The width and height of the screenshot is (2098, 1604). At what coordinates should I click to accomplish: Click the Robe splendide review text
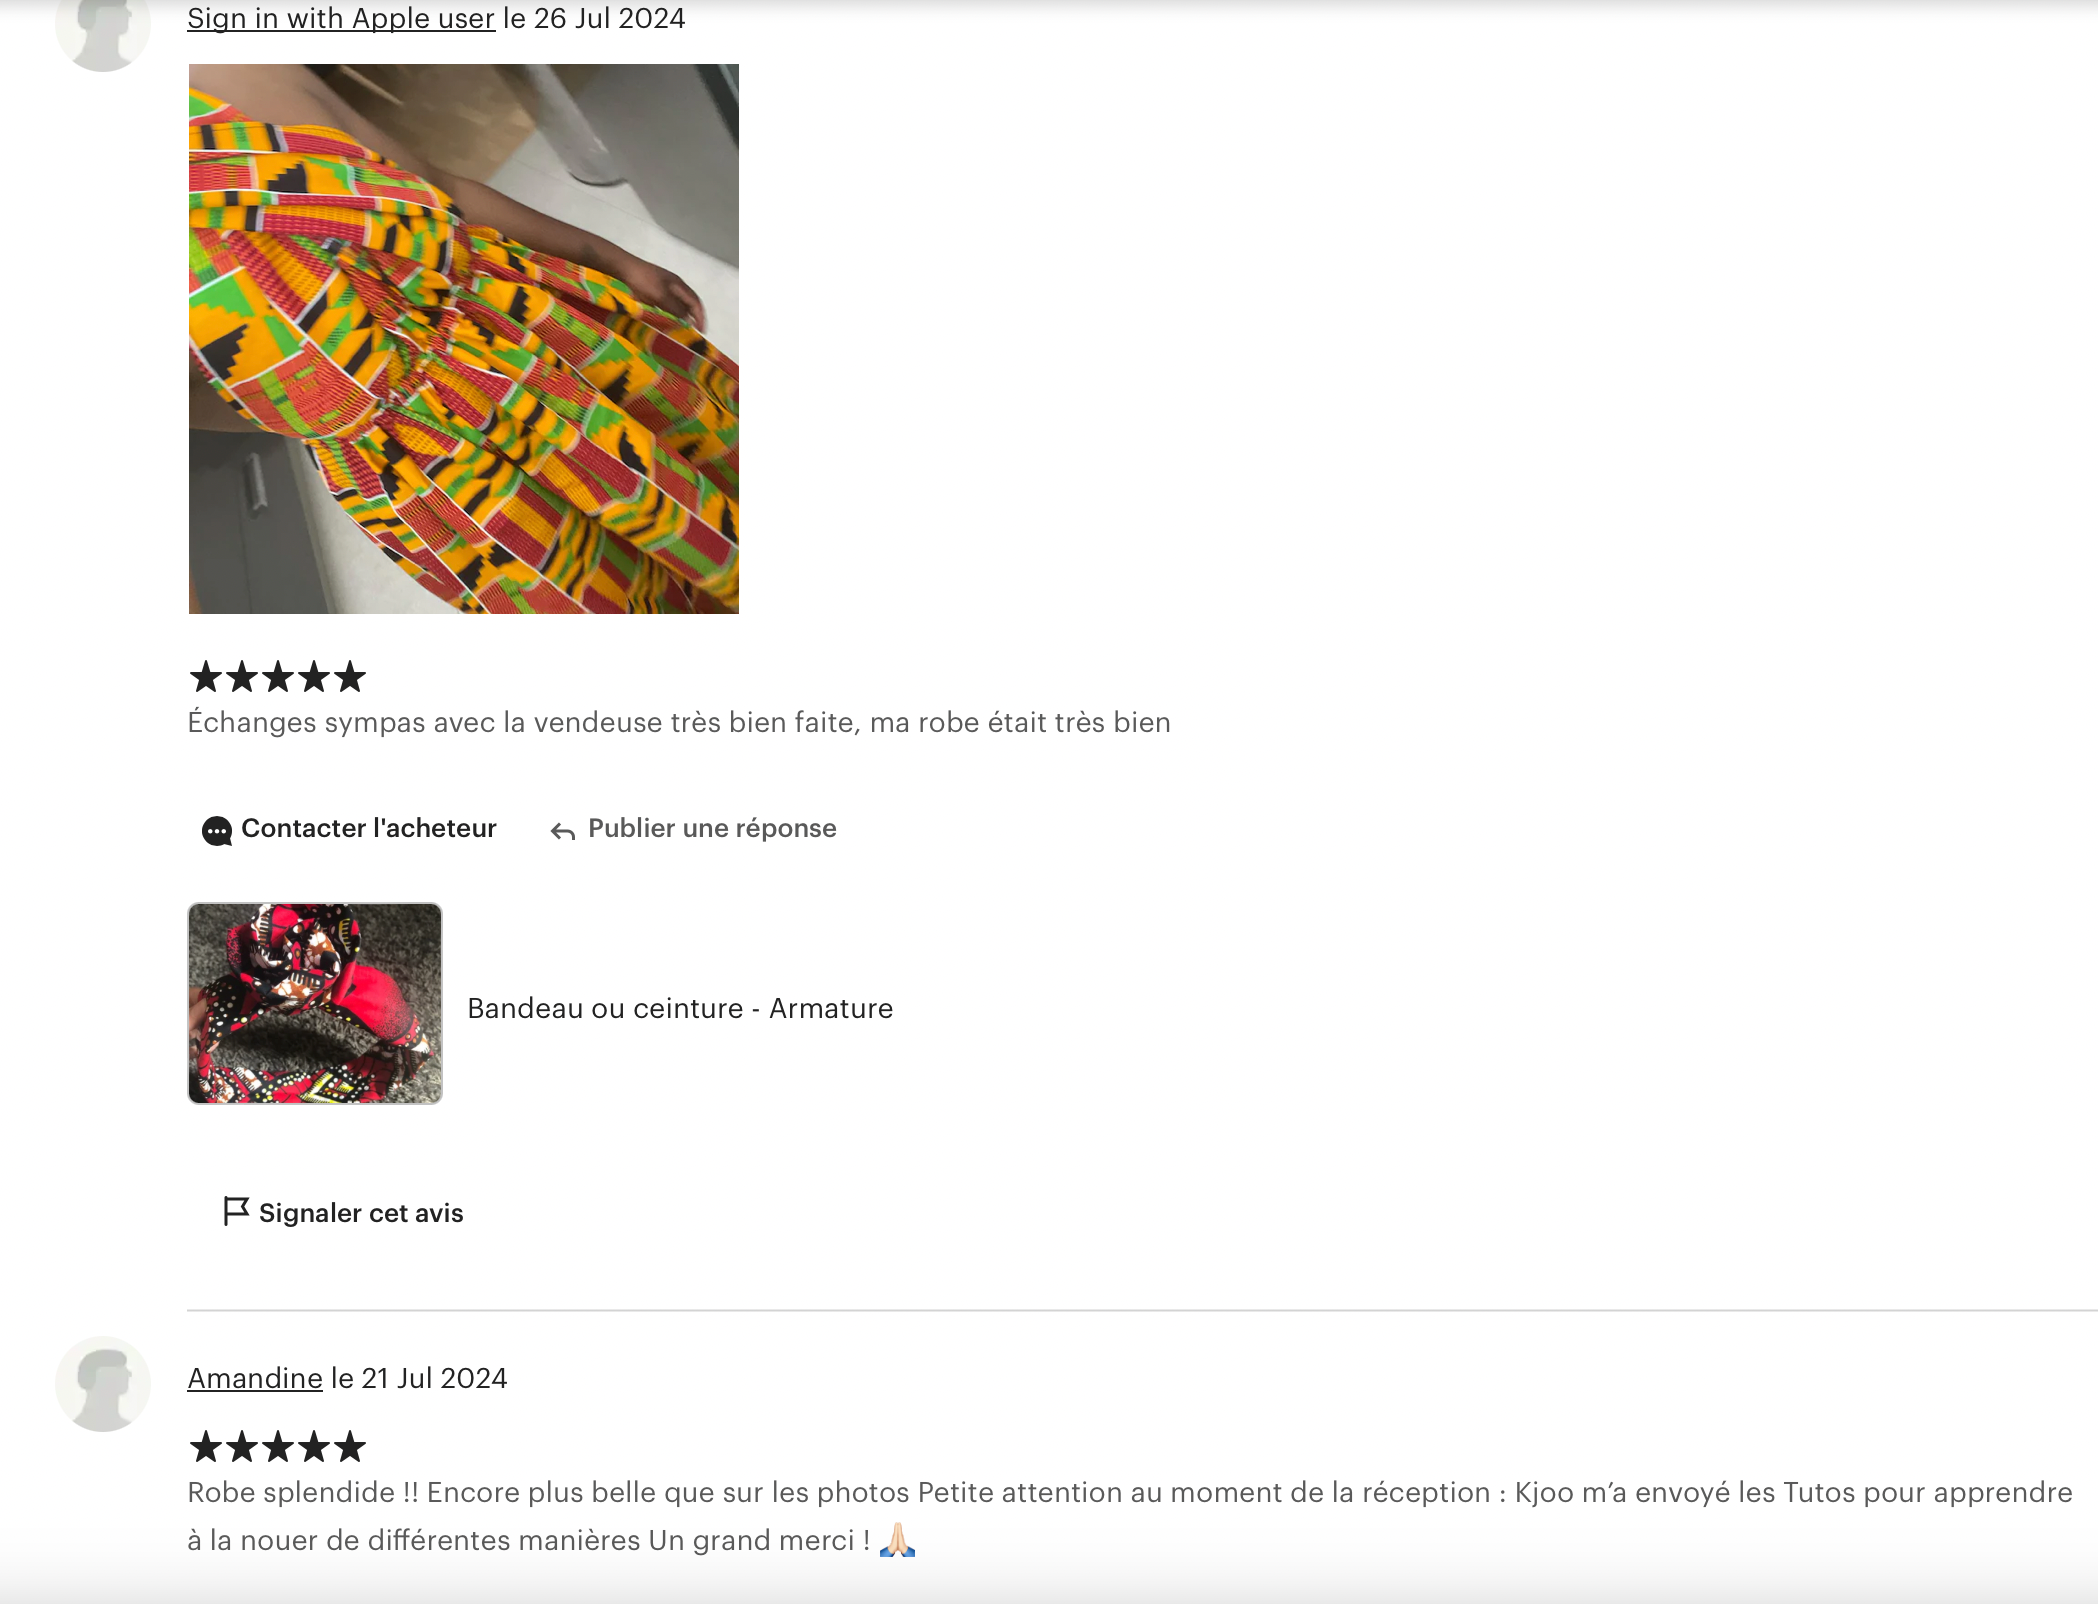pyautogui.click(x=1130, y=1516)
